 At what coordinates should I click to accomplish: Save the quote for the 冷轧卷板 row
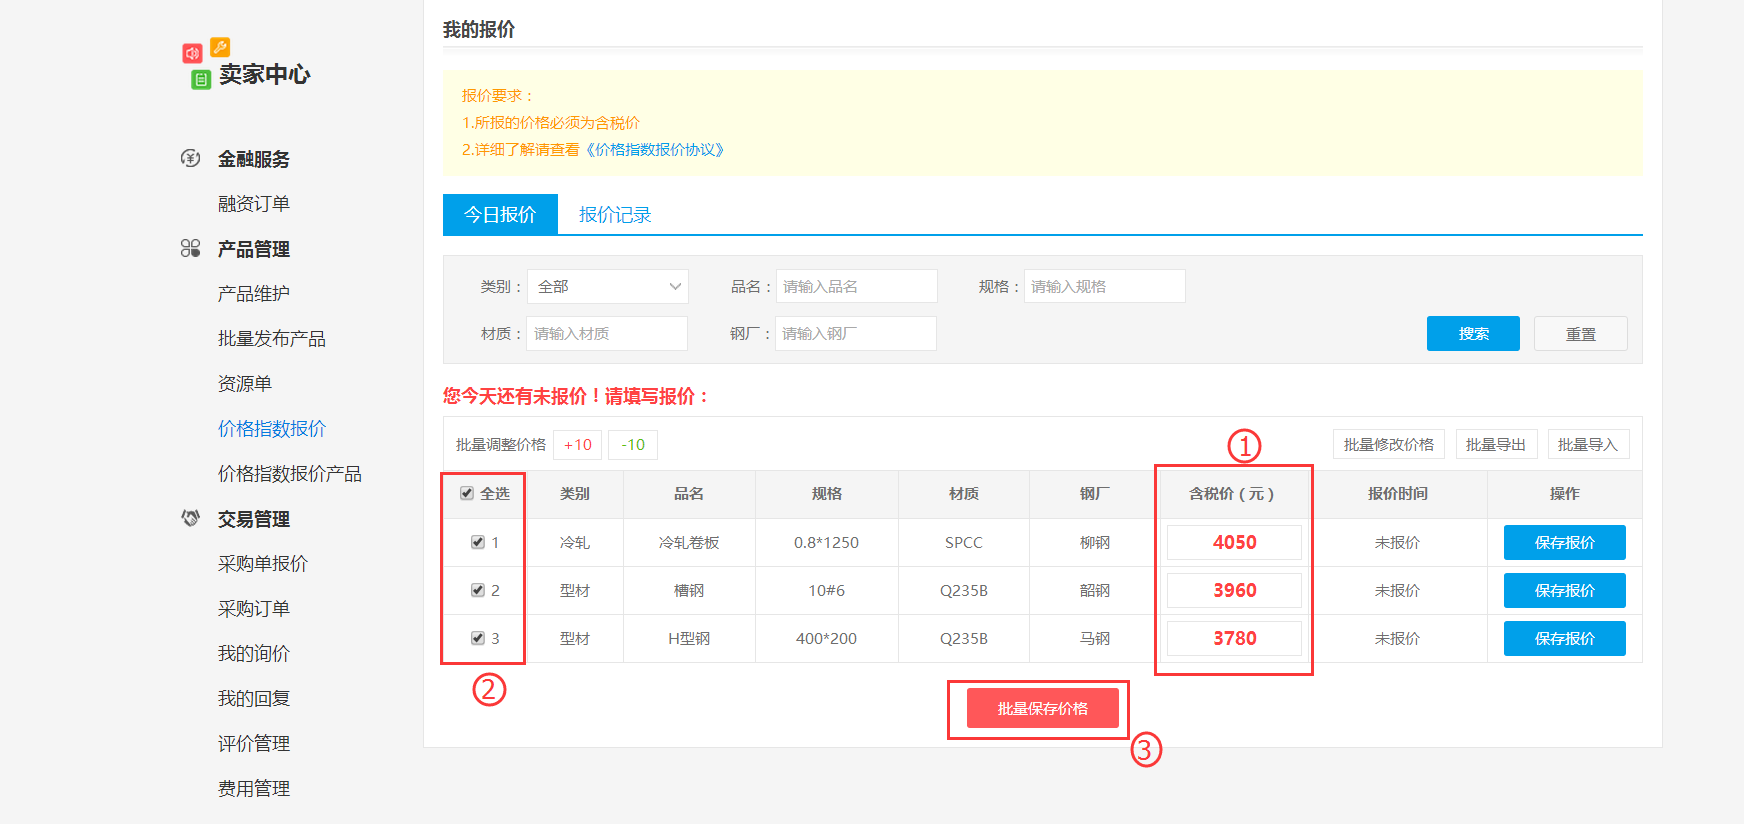point(1565,542)
